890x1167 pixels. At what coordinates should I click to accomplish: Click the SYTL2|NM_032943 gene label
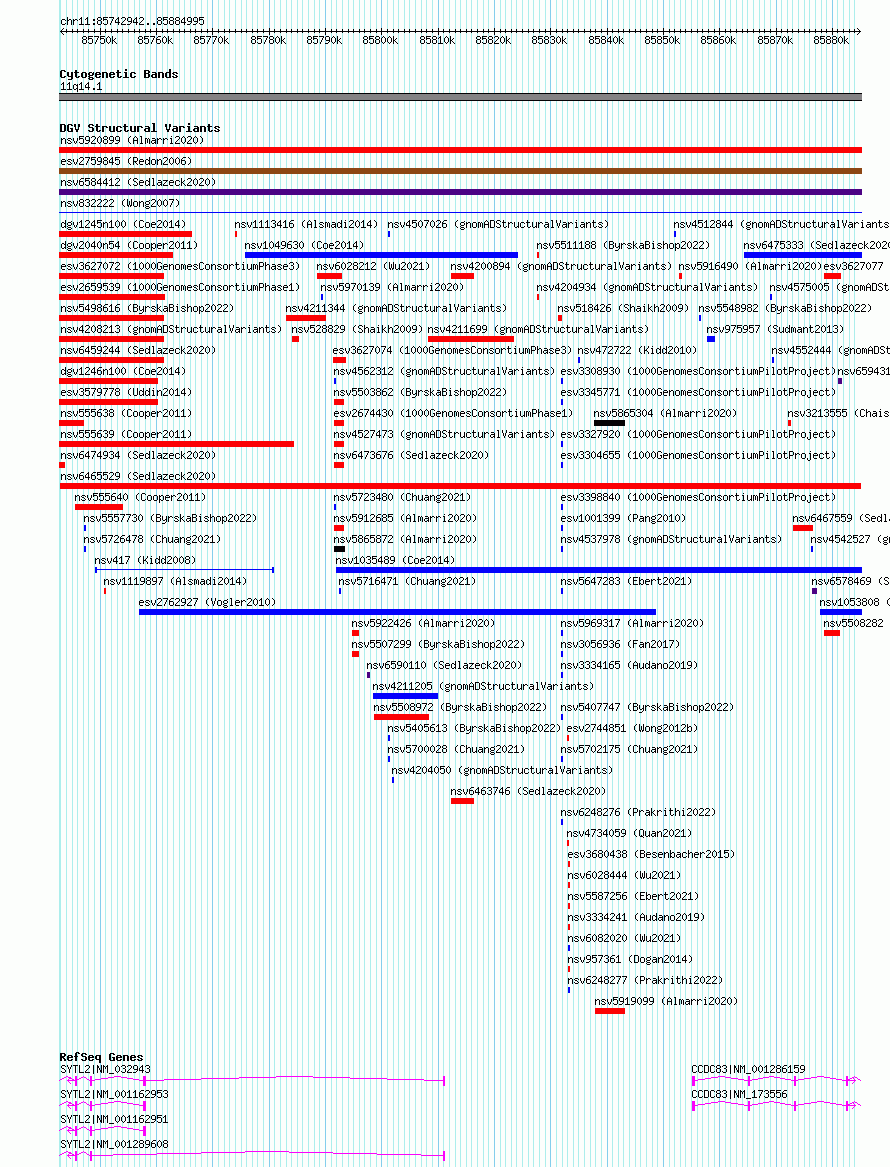click(x=105, y=1069)
